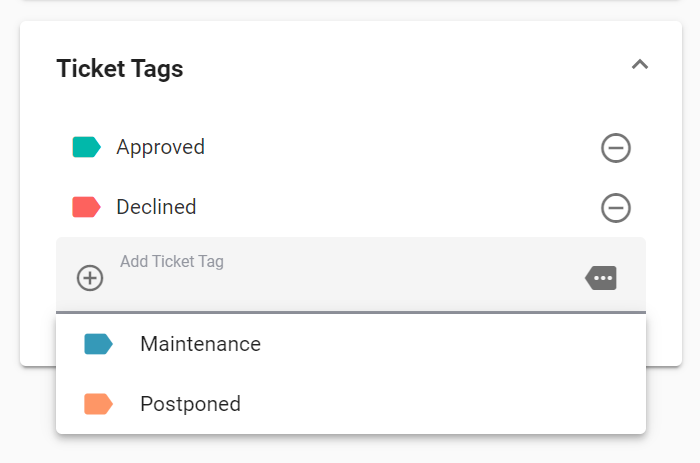Screen dimensions: 700x463
Task: Click the orange Postponed tag icon
Action: [x=99, y=404]
